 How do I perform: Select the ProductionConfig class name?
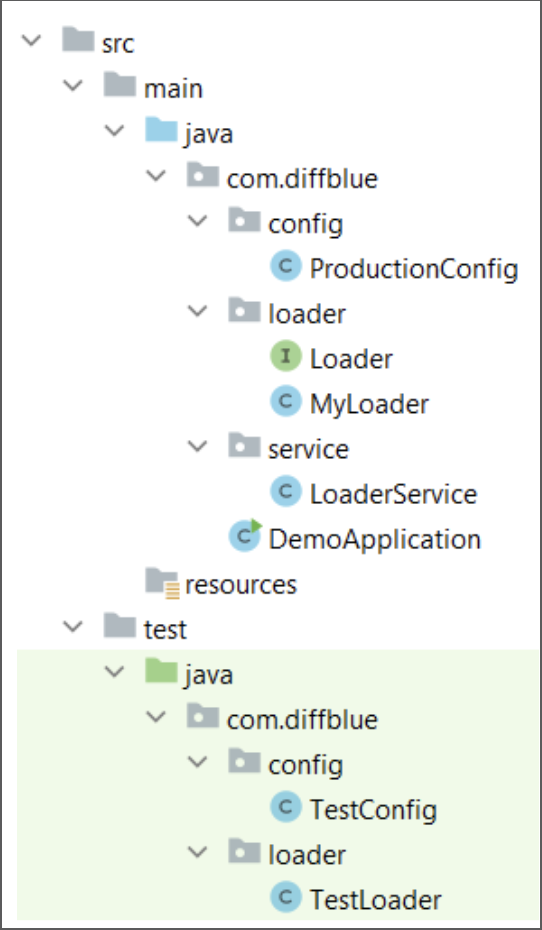(414, 269)
